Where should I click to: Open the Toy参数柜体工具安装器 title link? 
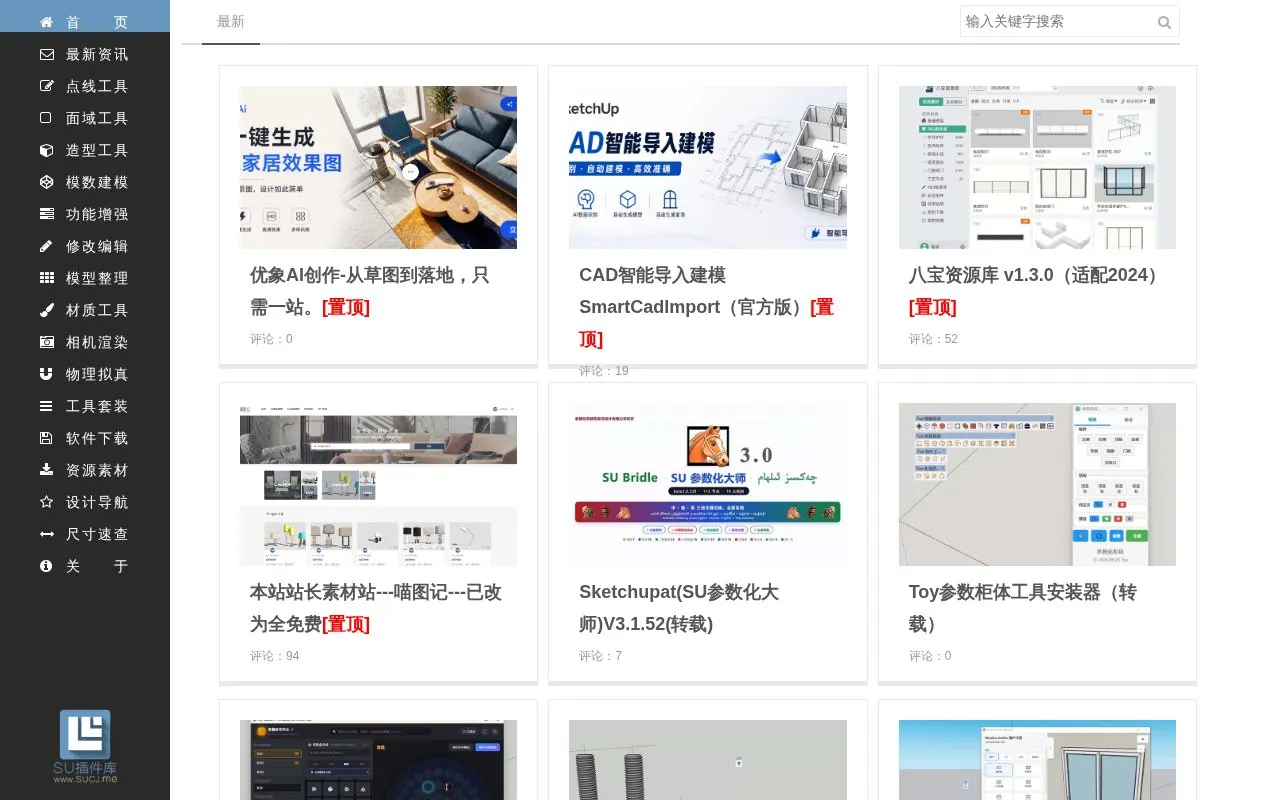pos(1022,608)
